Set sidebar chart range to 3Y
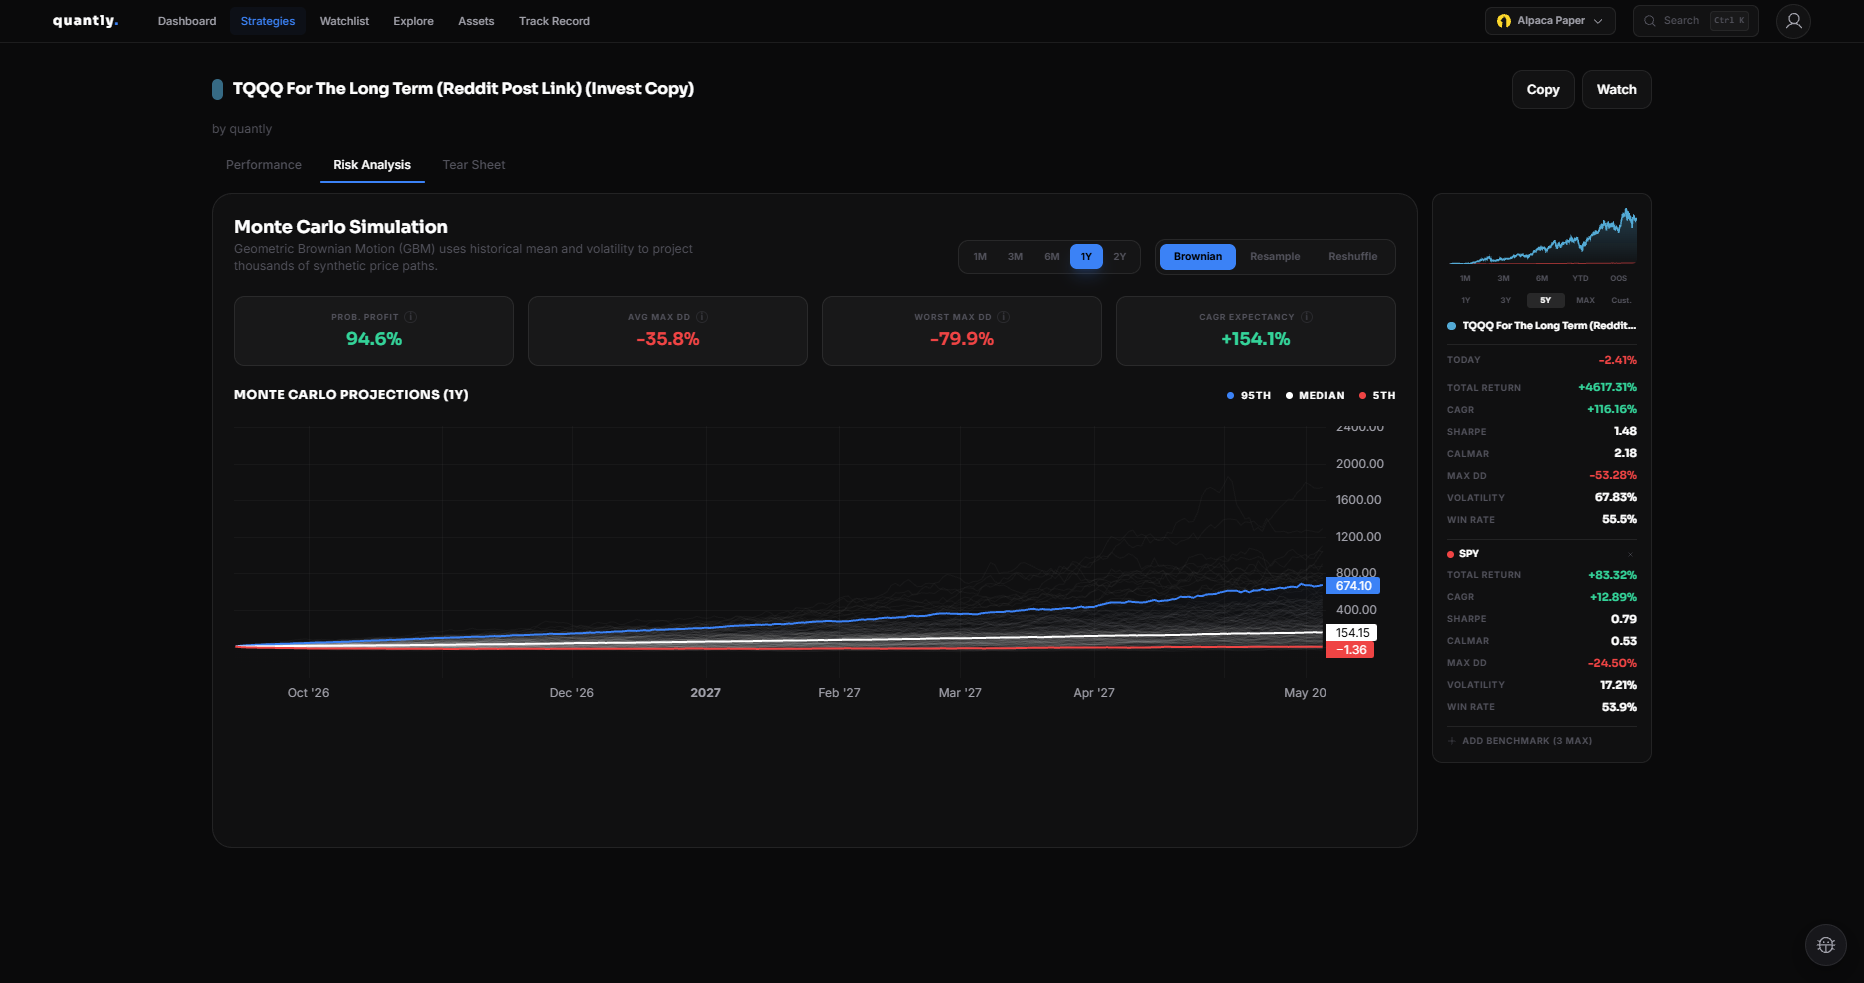The image size is (1864, 983). [x=1505, y=300]
